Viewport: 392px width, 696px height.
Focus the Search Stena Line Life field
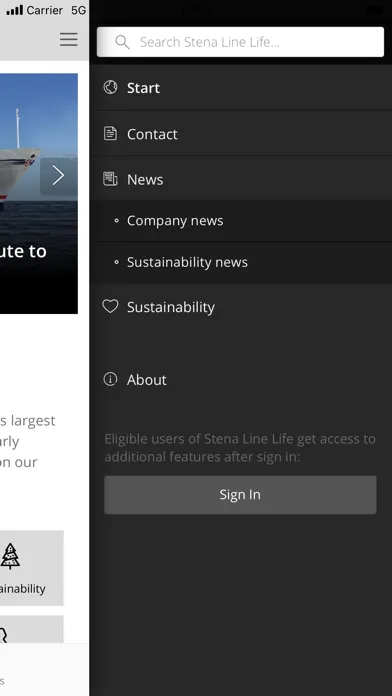click(x=240, y=42)
